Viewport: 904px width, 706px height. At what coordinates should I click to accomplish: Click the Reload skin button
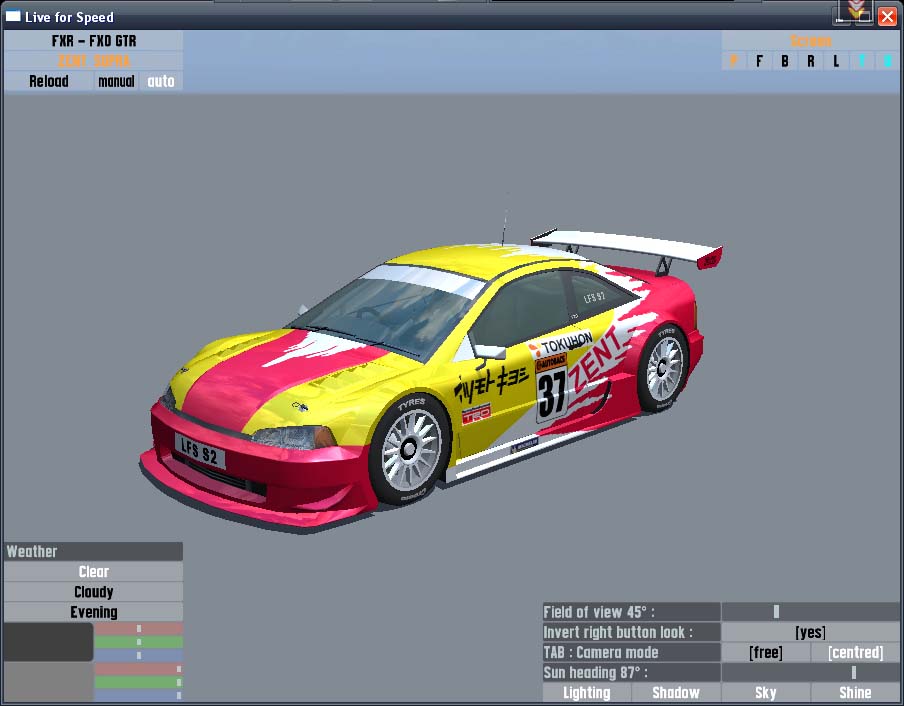click(49, 81)
